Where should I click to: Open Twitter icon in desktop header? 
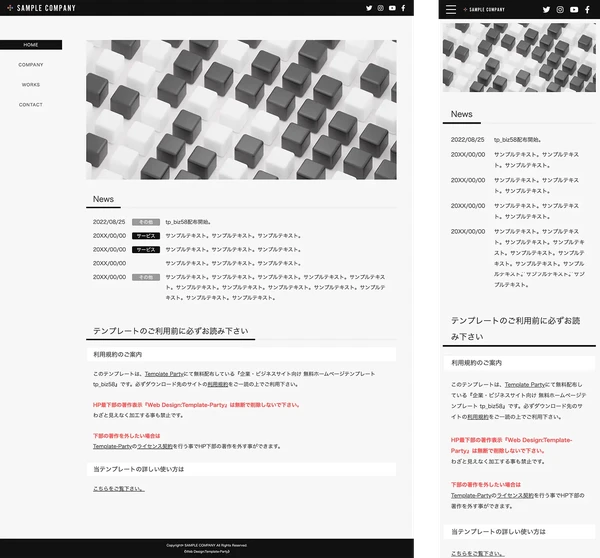pos(369,8)
